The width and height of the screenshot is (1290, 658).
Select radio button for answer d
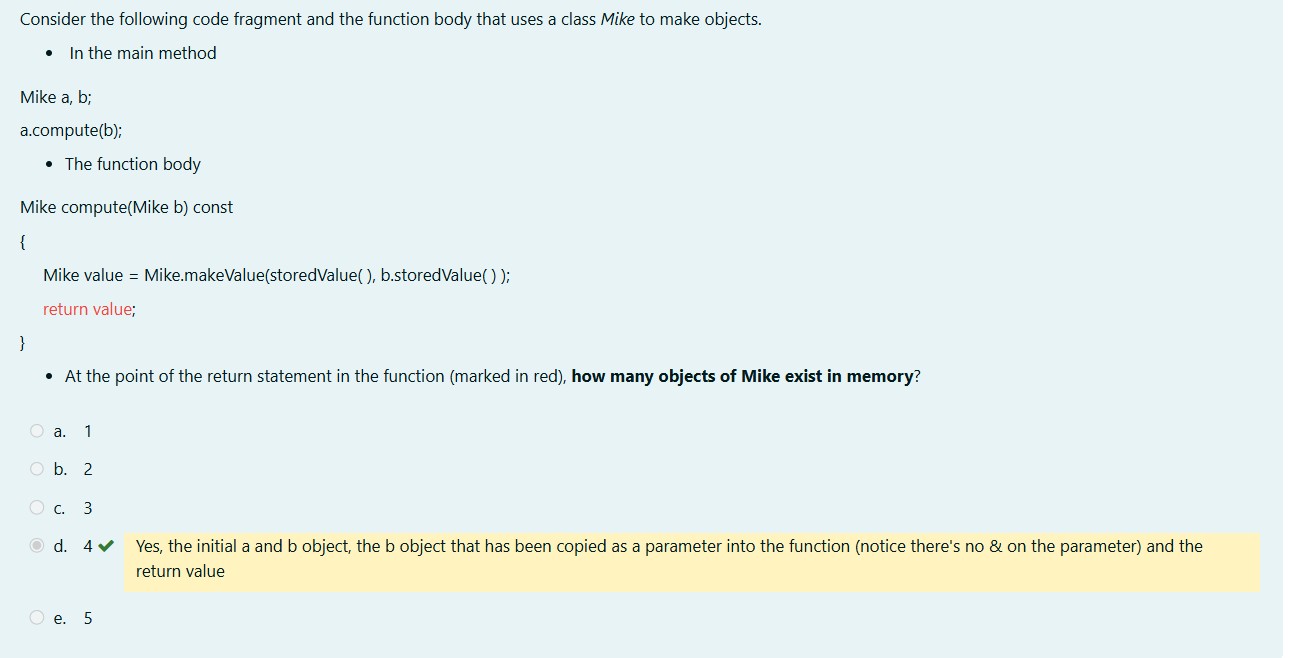tap(36, 546)
